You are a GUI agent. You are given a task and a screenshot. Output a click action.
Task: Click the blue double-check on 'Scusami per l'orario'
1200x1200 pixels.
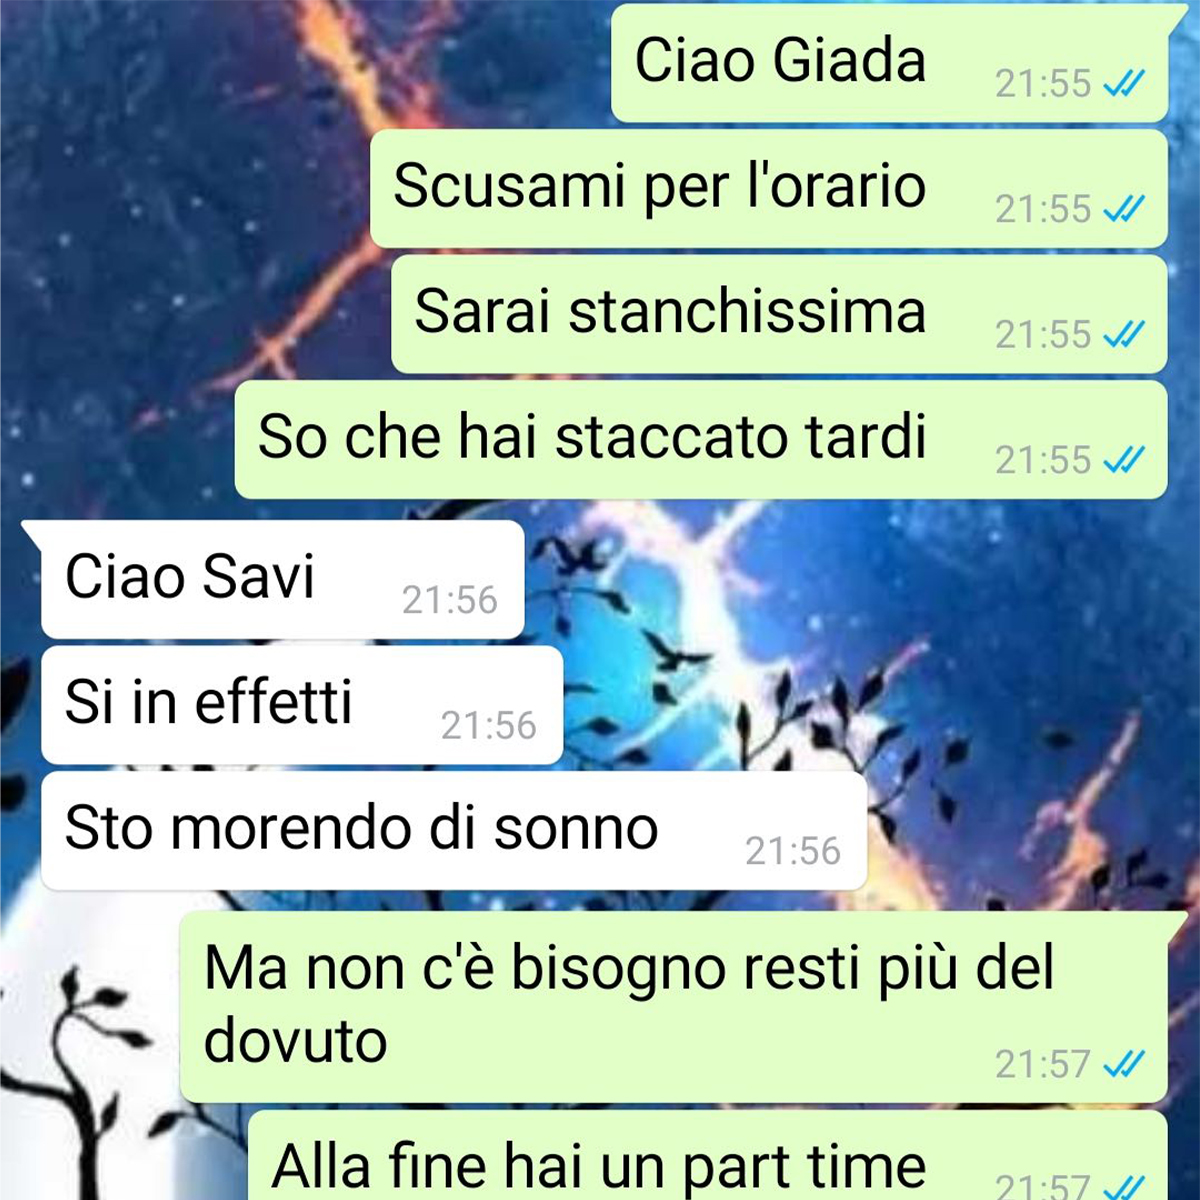click(x=1123, y=209)
